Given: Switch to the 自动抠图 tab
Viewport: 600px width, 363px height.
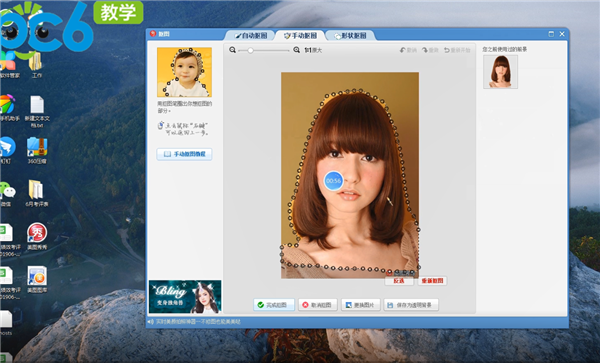Looking at the screenshot, I should [251, 36].
